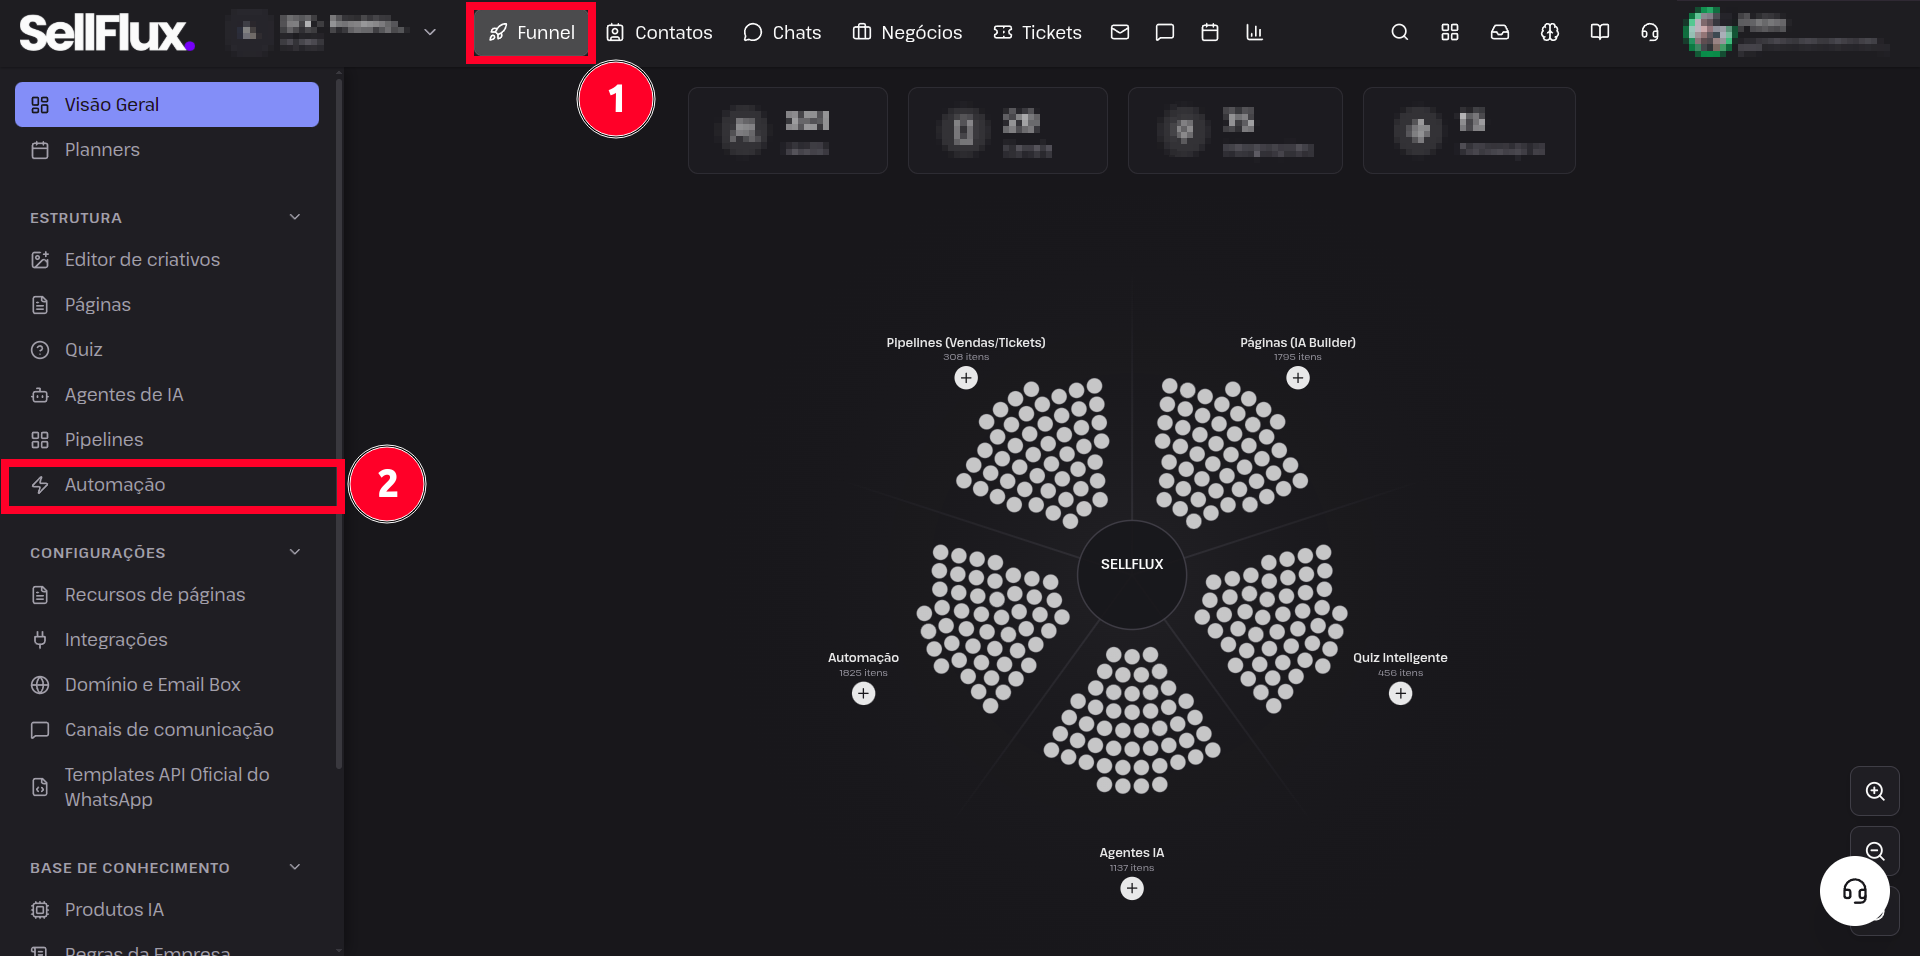Add item to Pipelines (Vendas/Tickets) cluster

(966, 378)
